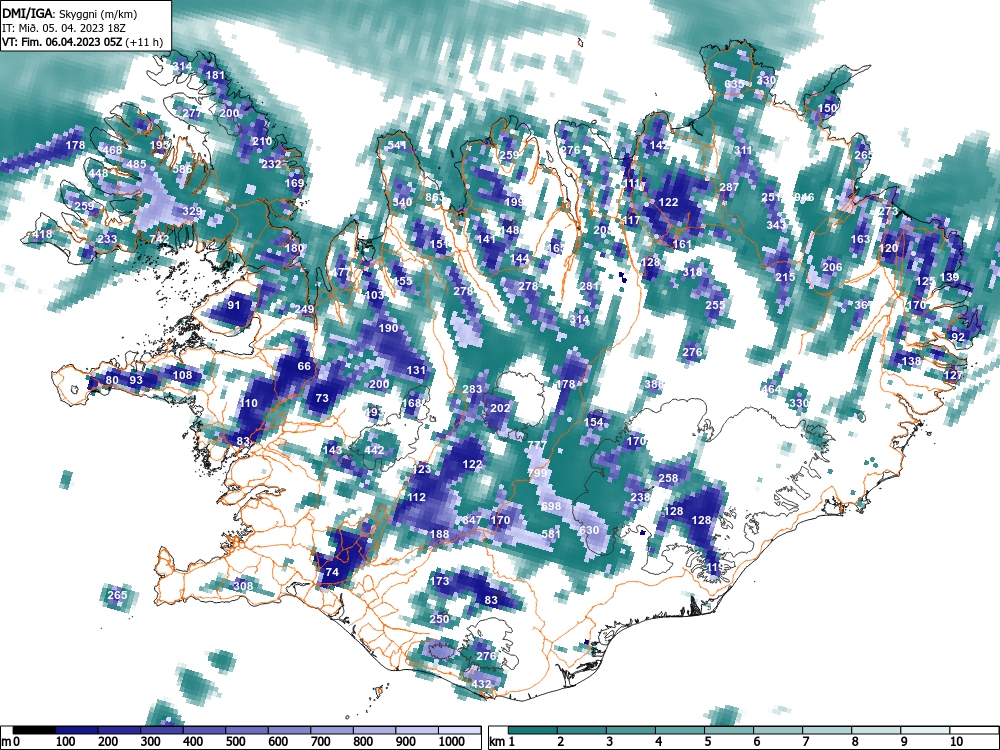Click the map value 150
The width and height of the screenshot is (1000, 750).
(827, 108)
